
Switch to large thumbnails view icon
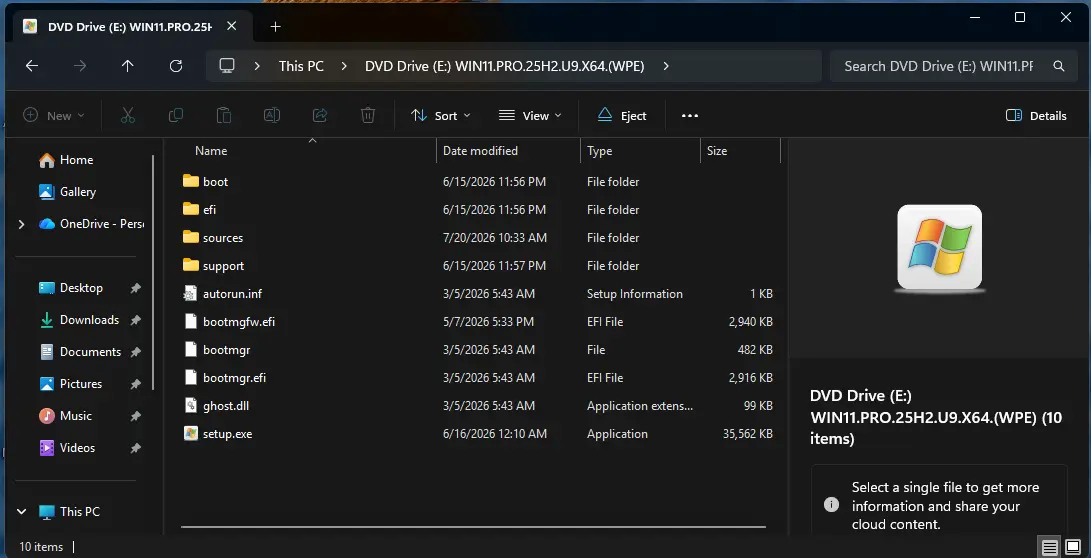1074,547
